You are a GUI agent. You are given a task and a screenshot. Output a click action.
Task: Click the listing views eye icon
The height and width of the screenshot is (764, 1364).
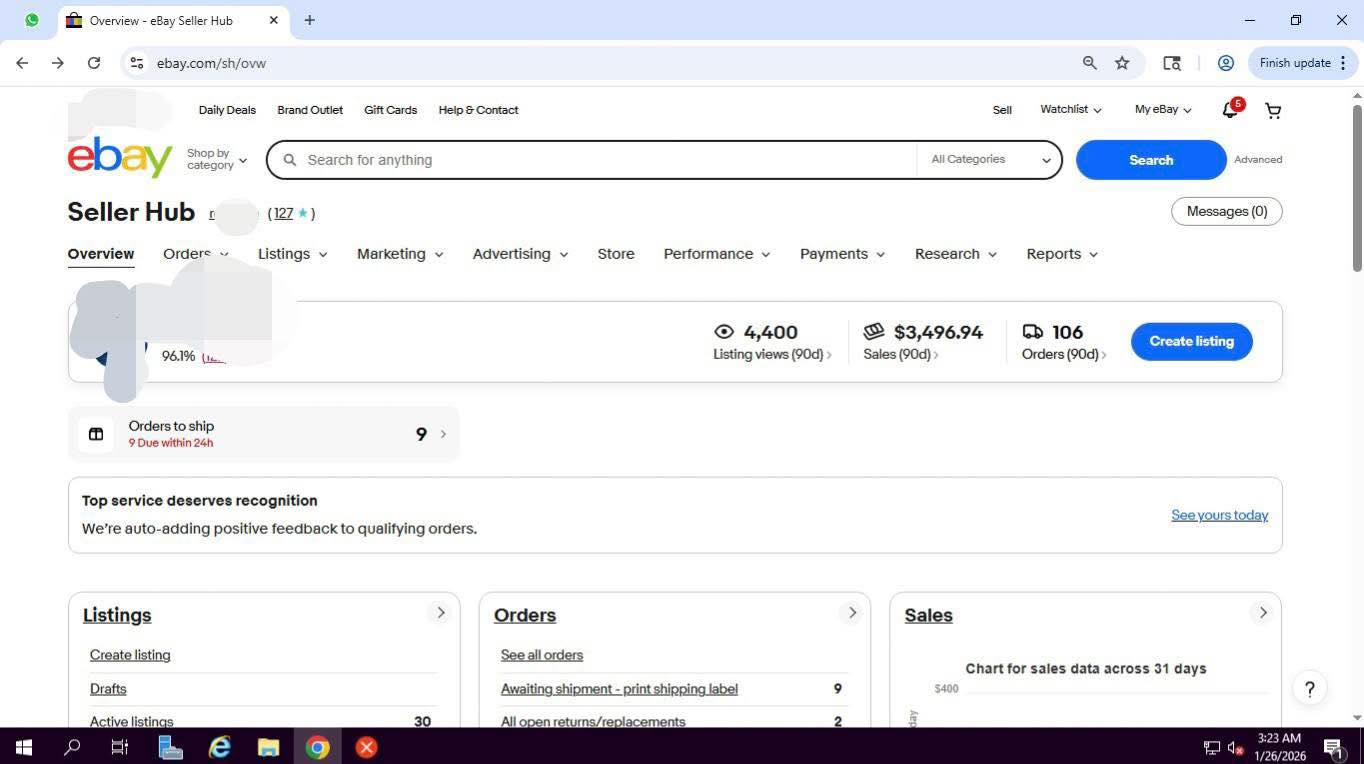click(724, 331)
